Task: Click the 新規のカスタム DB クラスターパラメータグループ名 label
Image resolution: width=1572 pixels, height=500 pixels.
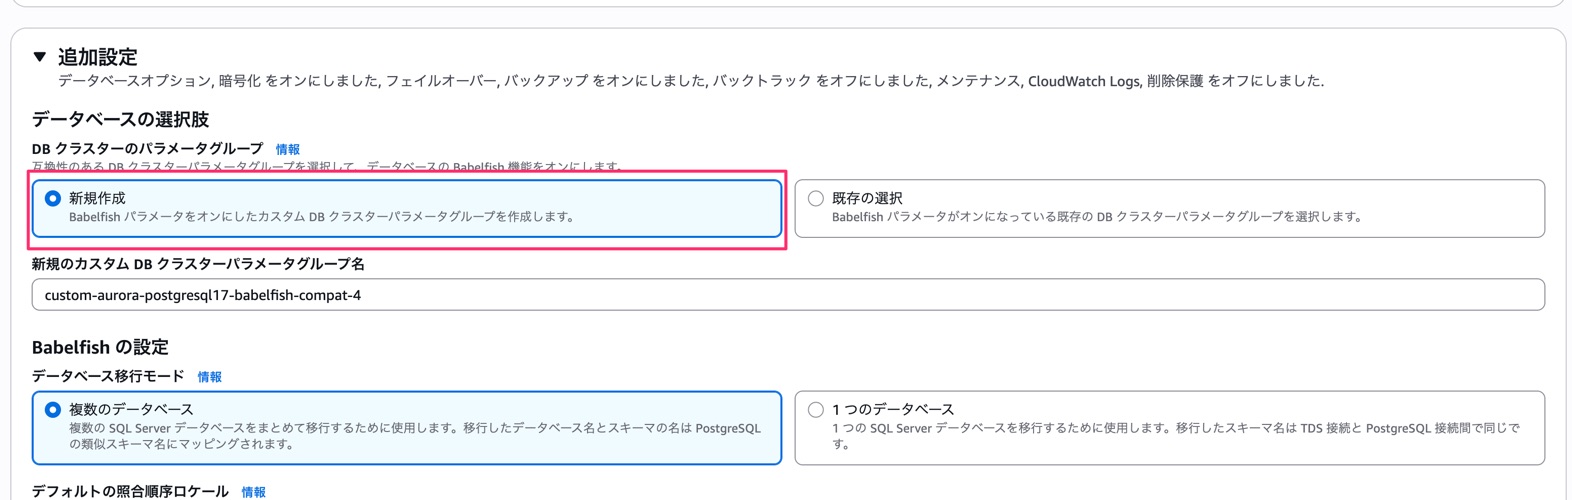Action: point(198,264)
